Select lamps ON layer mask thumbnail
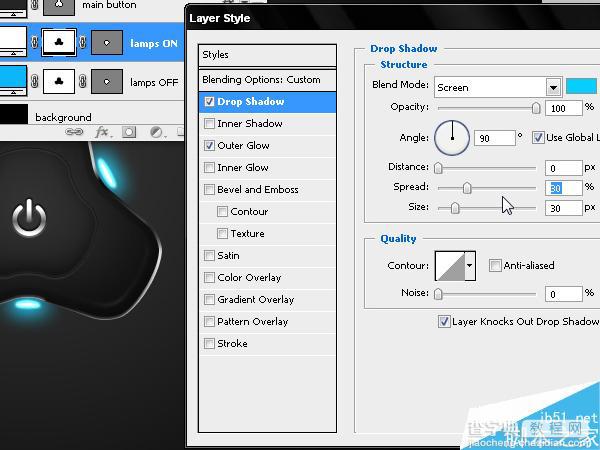The height and width of the screenshot is (450, 600). coord(107,43)
